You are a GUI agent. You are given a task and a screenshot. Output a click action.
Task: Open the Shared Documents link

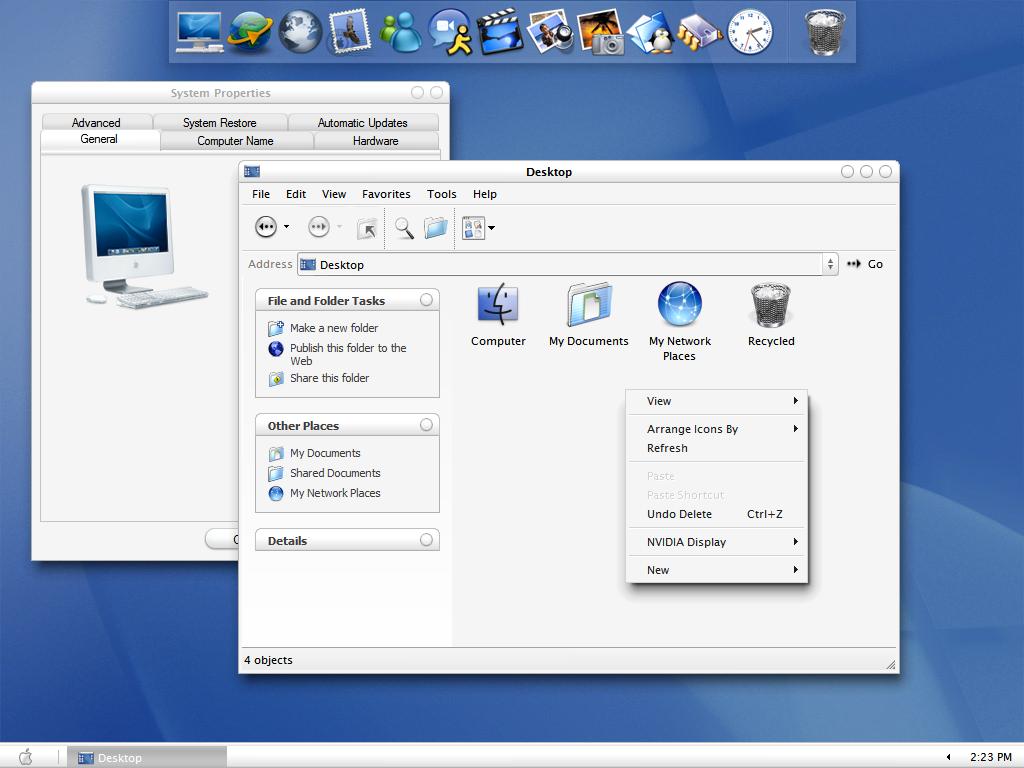[x=335, y=473]
